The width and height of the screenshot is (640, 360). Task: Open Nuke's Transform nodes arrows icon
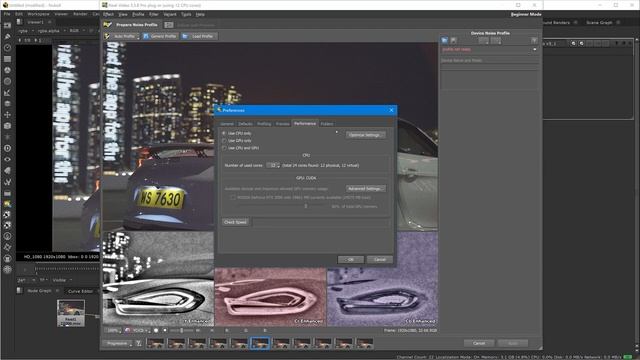[7, 115]
